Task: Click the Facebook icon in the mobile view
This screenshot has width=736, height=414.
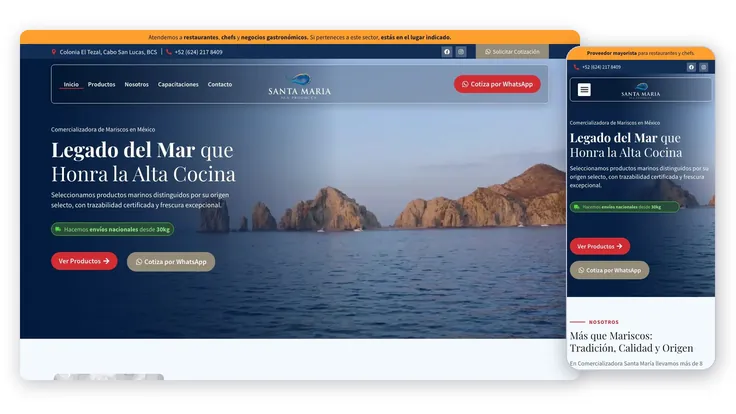Action: tap(691, 67)
